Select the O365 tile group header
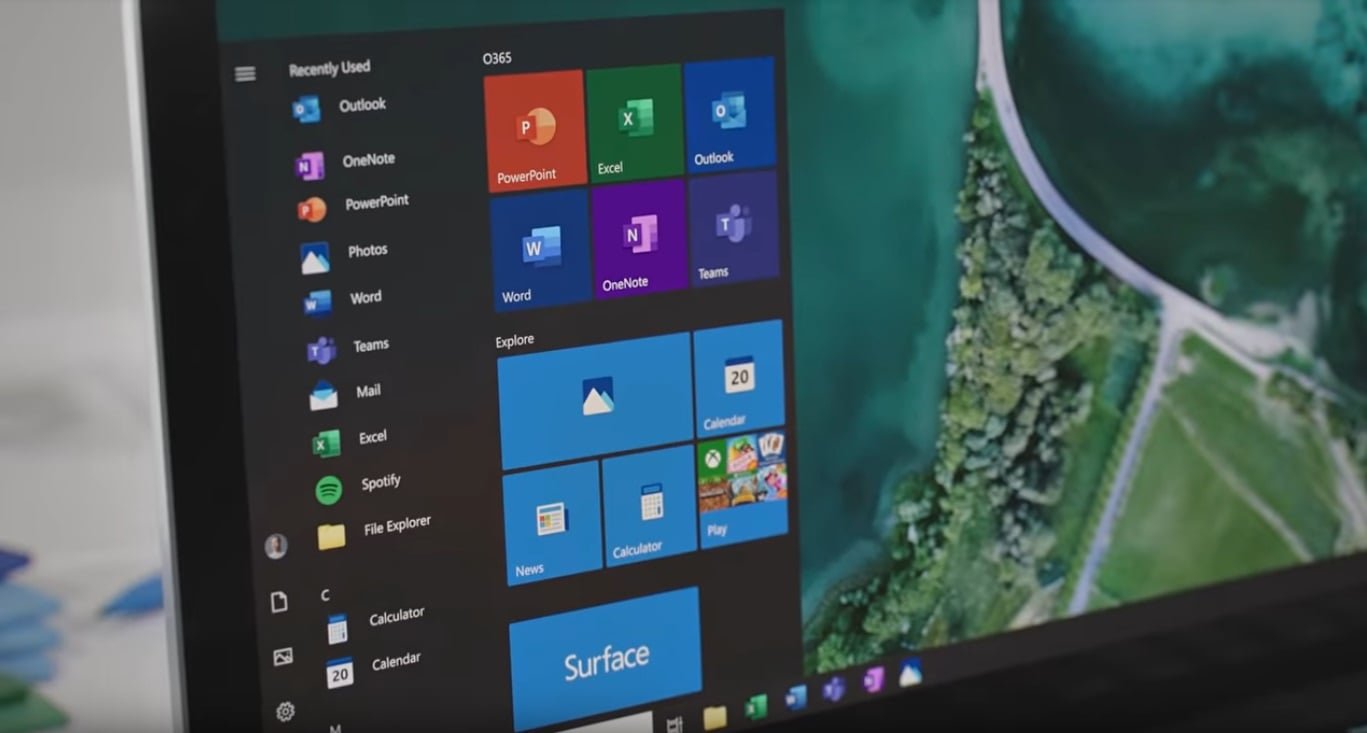Screen dimensions: 1367x733 tap(497, 59)
